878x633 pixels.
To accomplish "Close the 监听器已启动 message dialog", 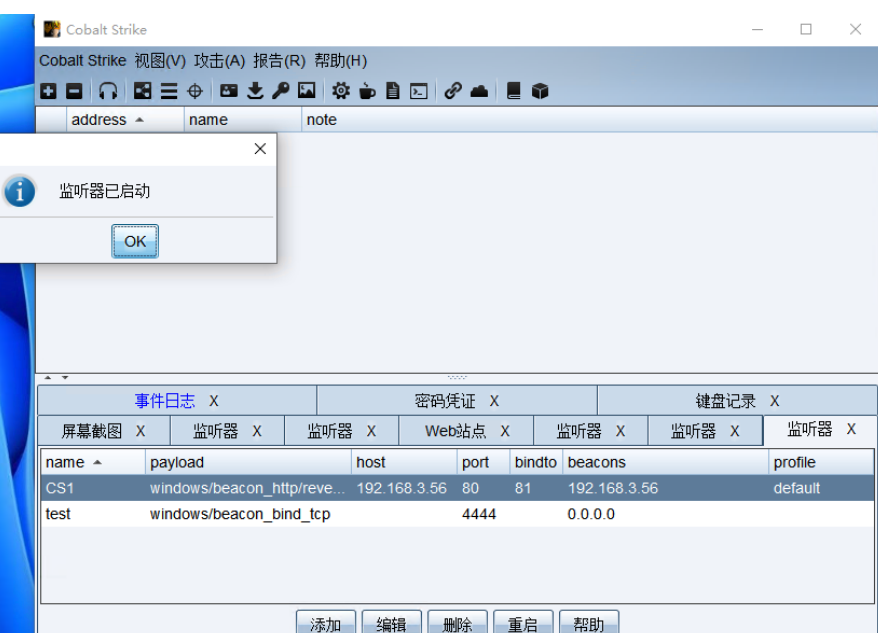I will (260, 148).
